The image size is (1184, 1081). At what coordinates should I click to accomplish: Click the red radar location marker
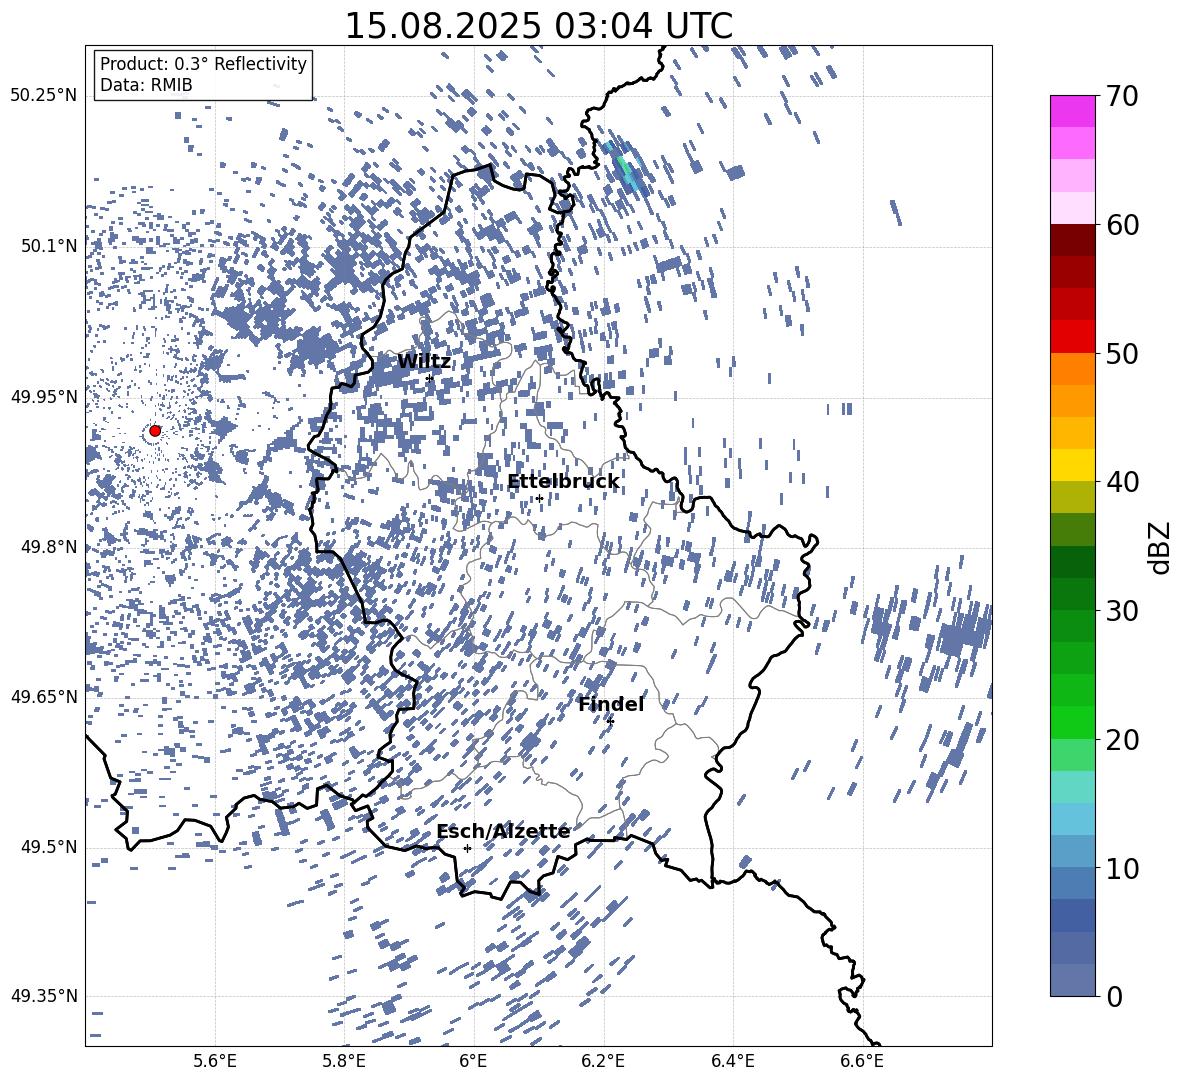(x=155, y=430)
